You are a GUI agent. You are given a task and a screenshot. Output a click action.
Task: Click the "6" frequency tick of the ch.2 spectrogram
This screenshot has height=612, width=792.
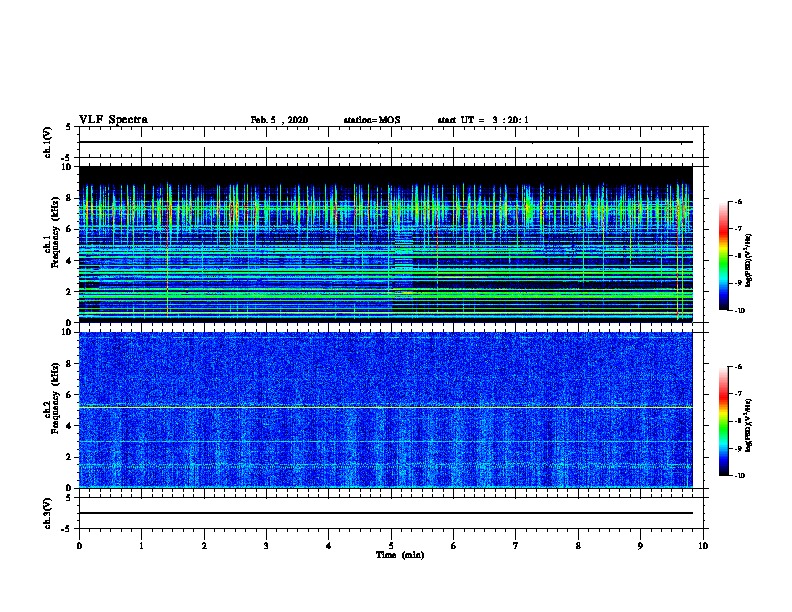(69, 395)
